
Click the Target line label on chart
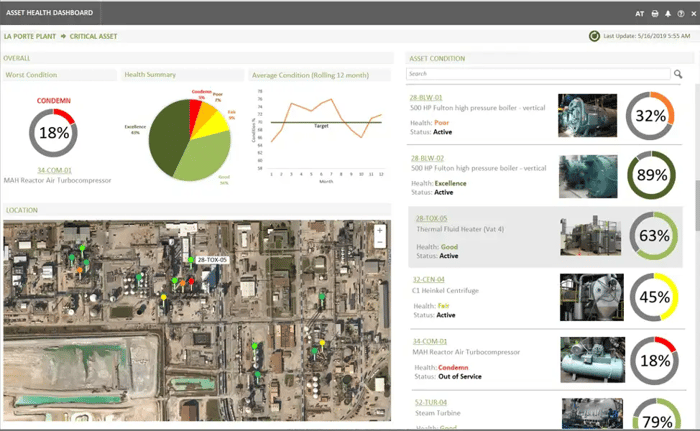coord(321,126)
